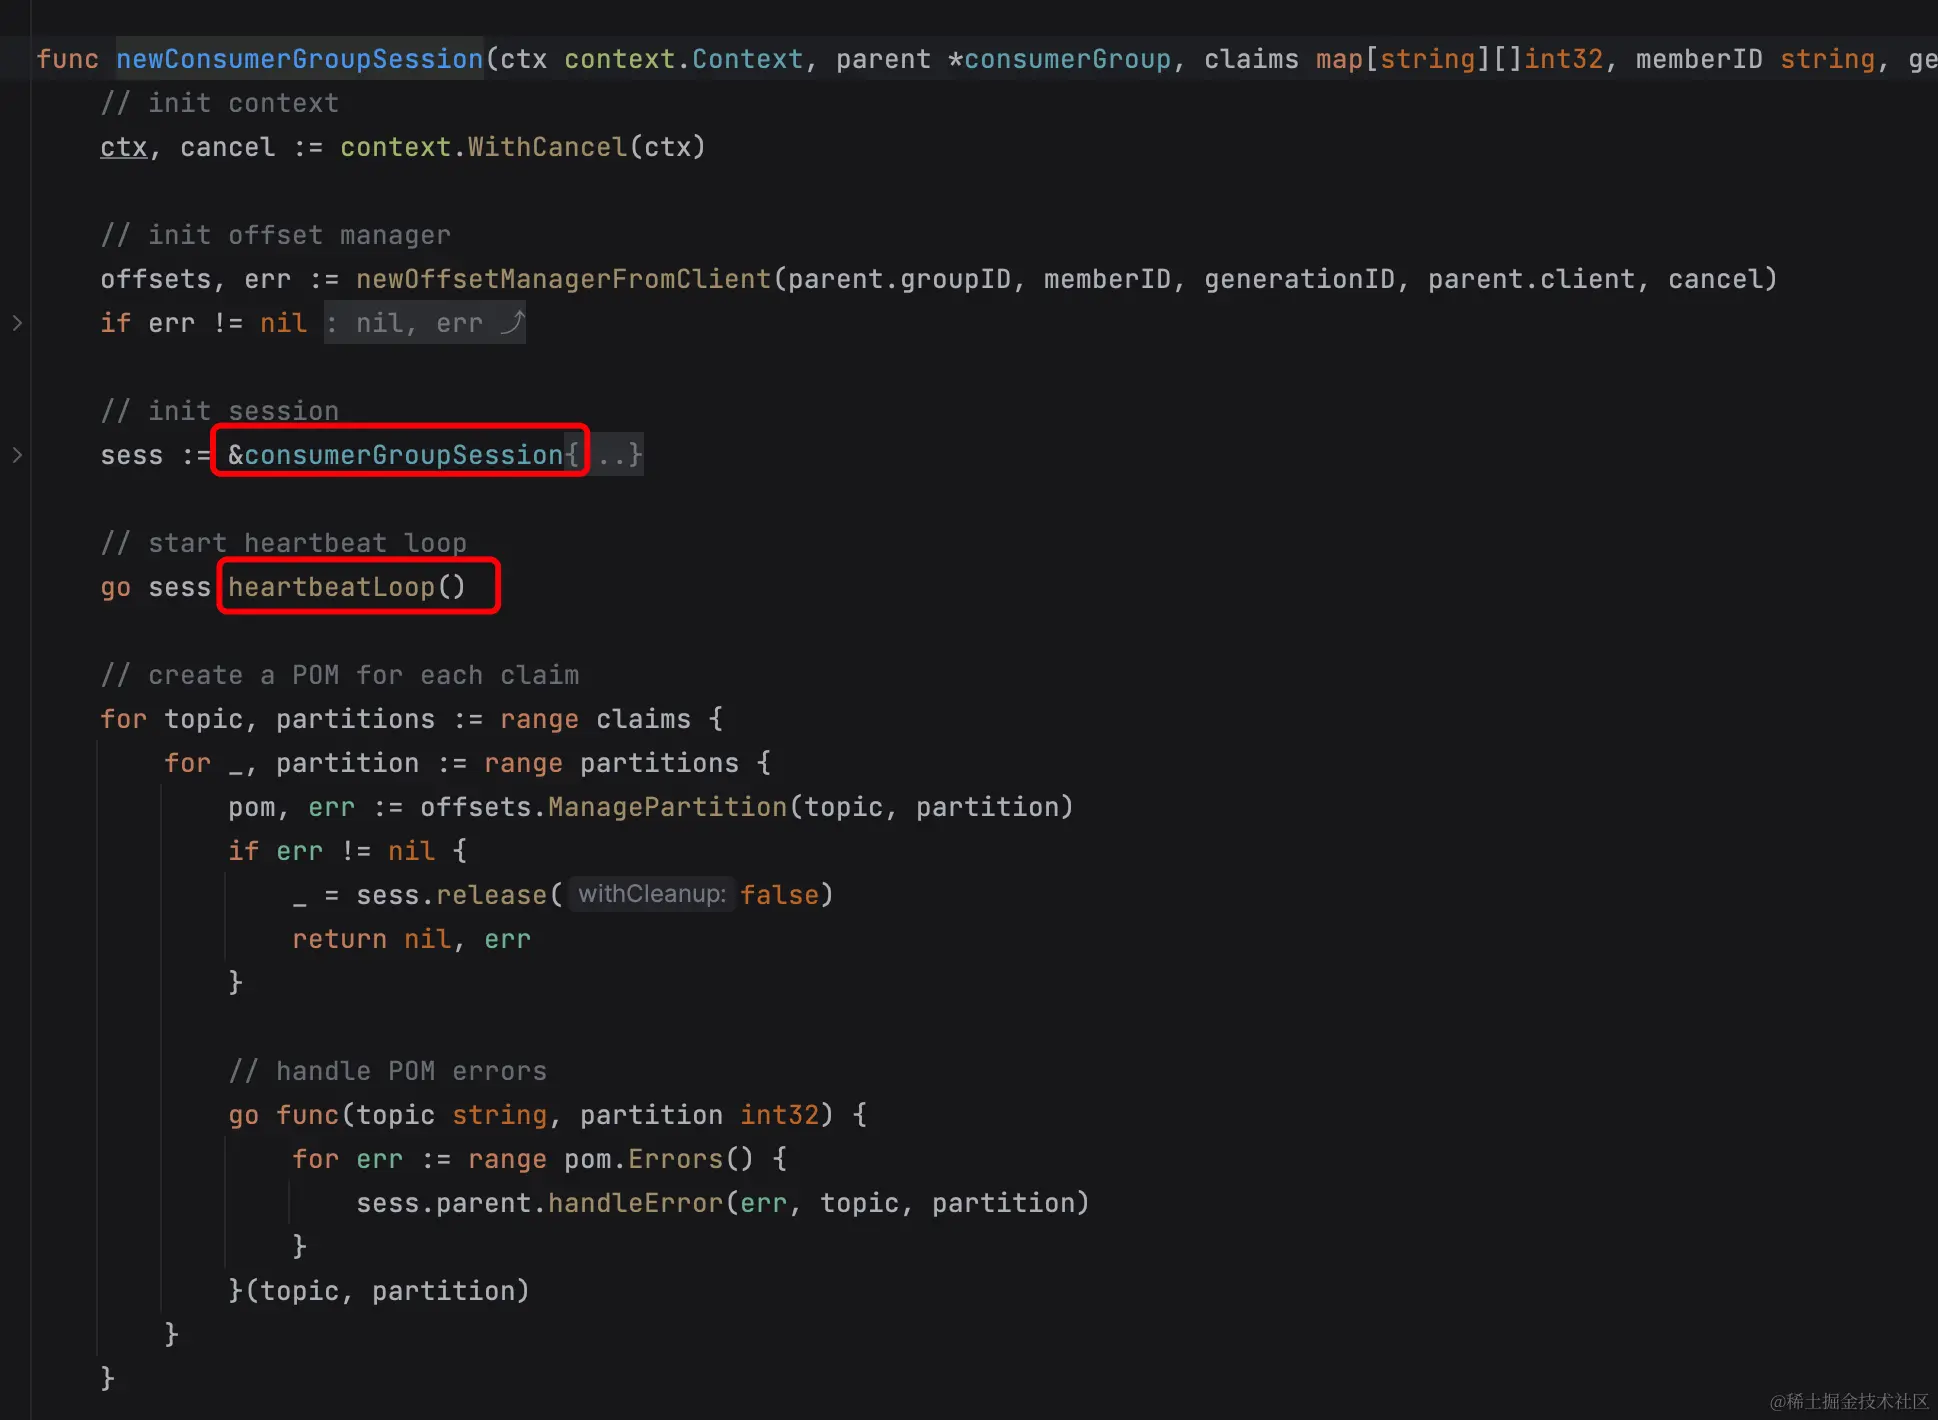This screenshot has width=1938, height=1420.
Task: Click the '// handle POM errors' comment
Action: click(x=387, y=1071)
